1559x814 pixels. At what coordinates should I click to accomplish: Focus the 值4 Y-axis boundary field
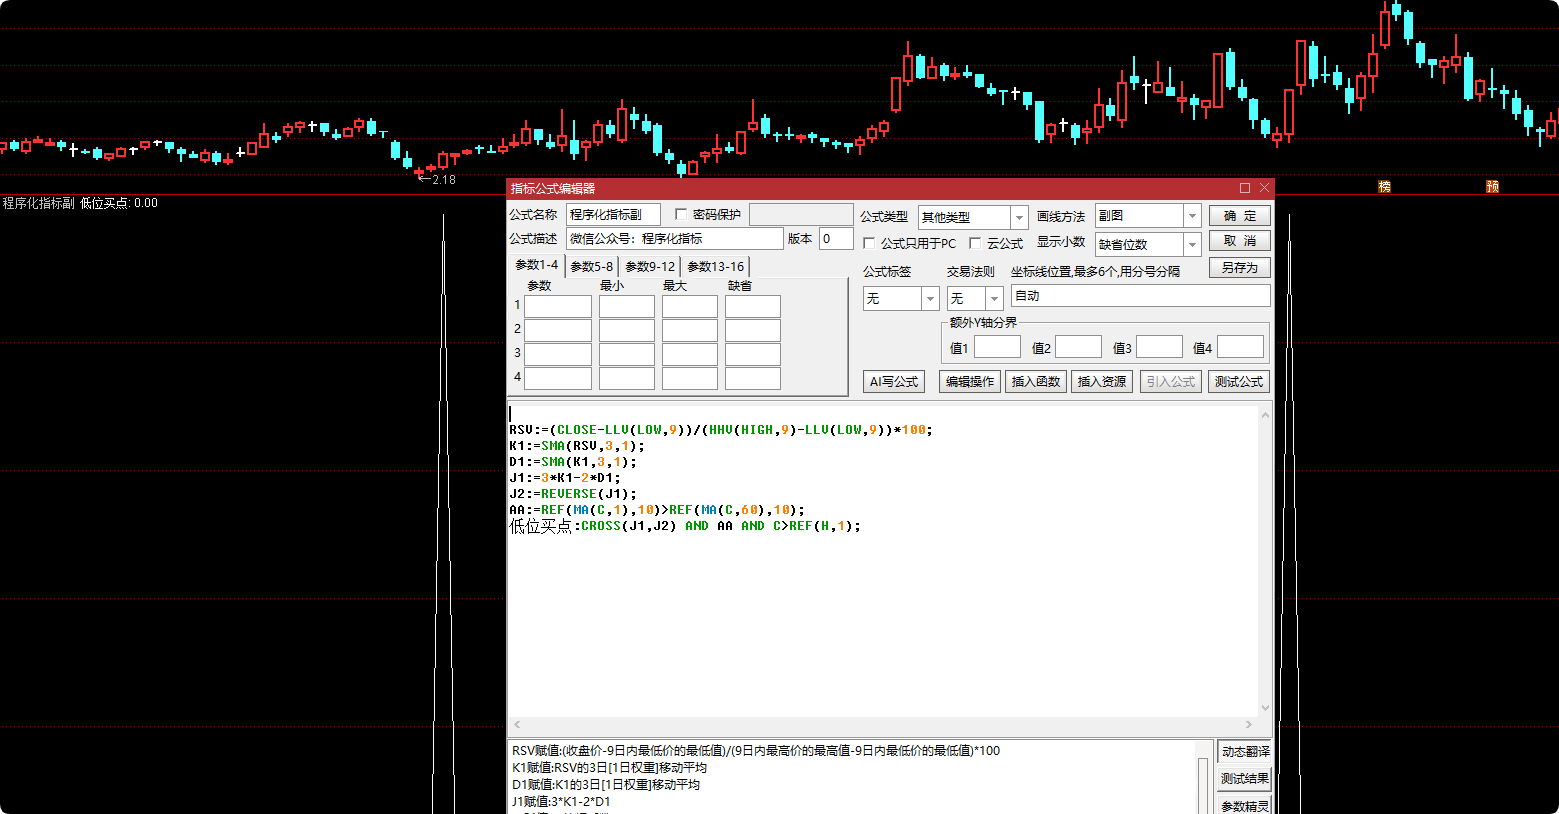(x=1240, y=347)
